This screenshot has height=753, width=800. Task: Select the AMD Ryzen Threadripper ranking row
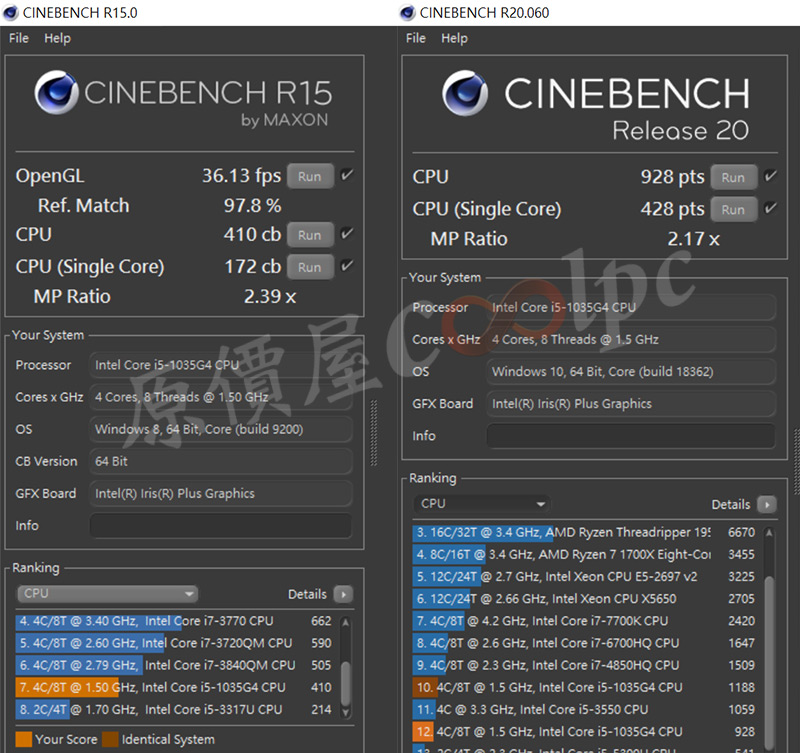click(585, 532)
